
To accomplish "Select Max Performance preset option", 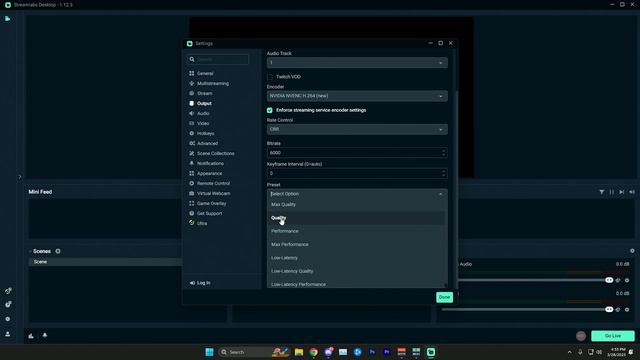I will pyautogui.click(x=356, y=244).
